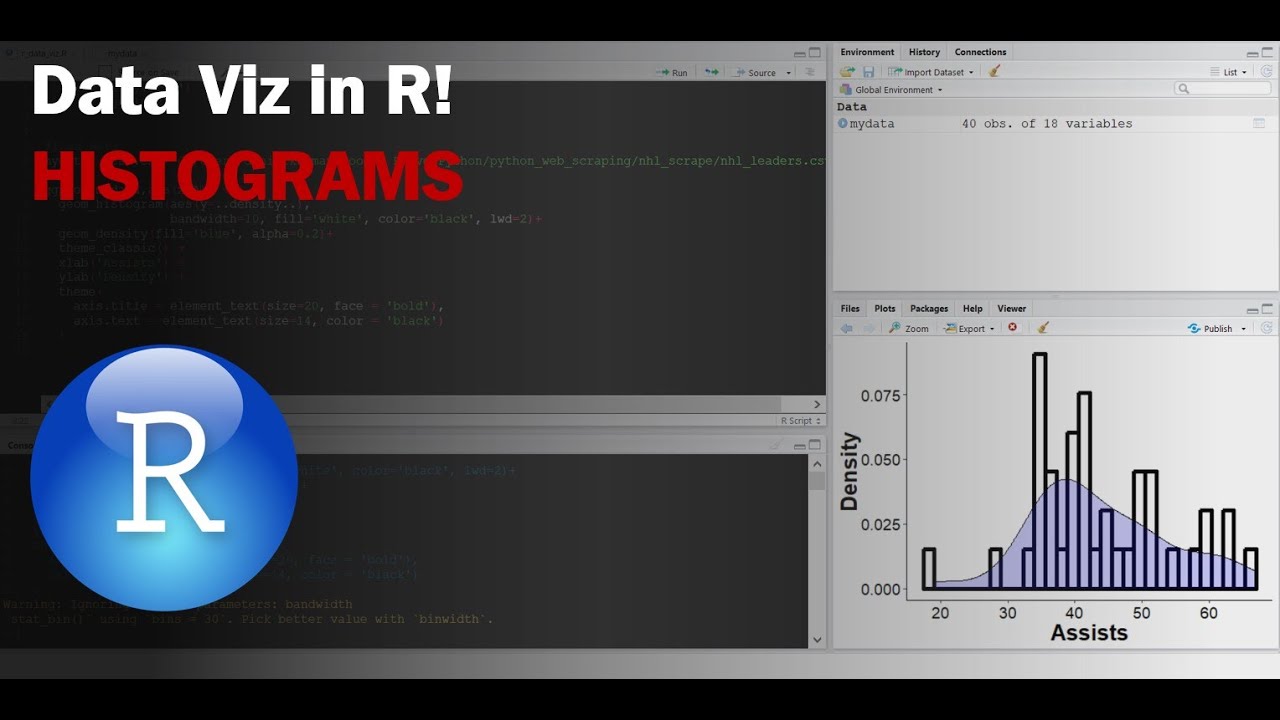View mydata in the table viewer icon
Viewport: 1280px width, 720px height.
(x=1259, y=123)
